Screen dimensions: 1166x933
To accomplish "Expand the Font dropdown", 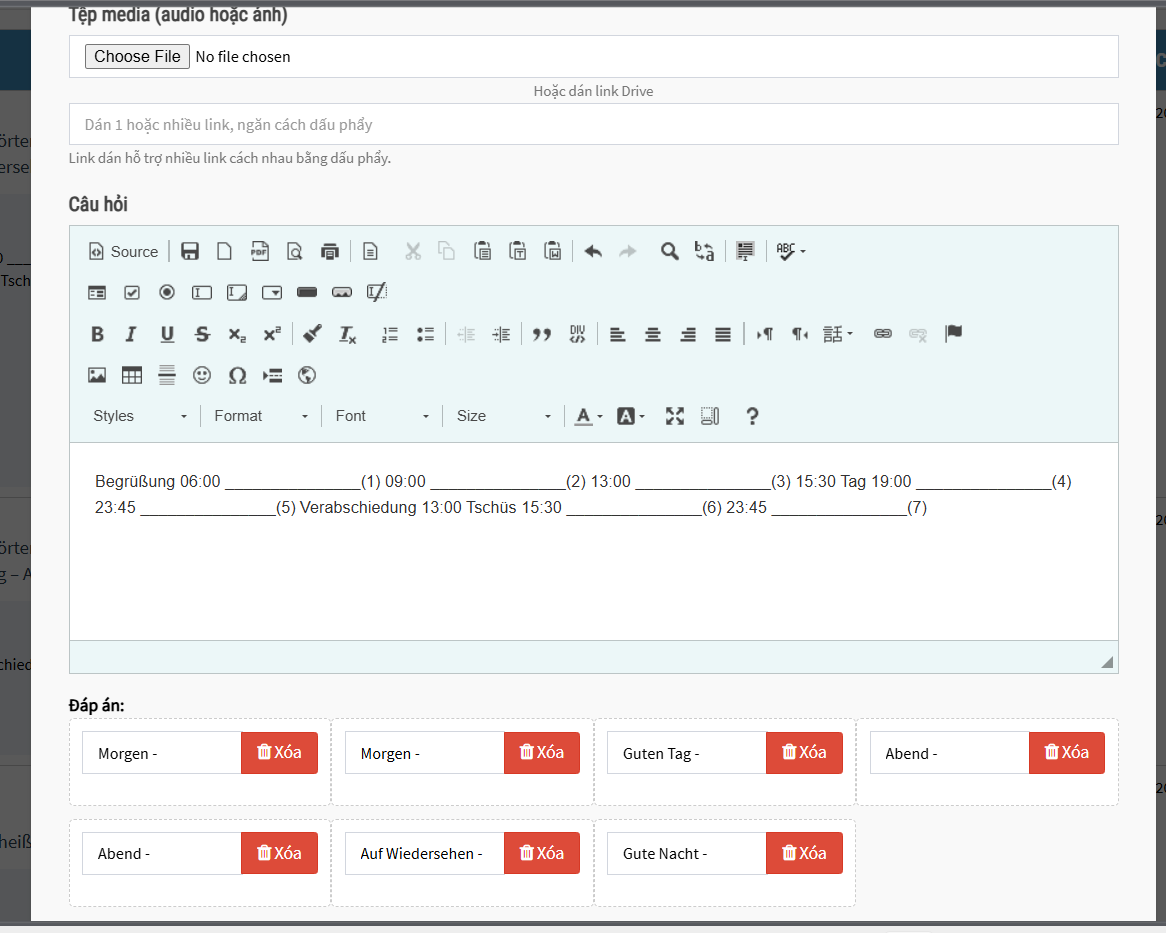I will point(382,416).
